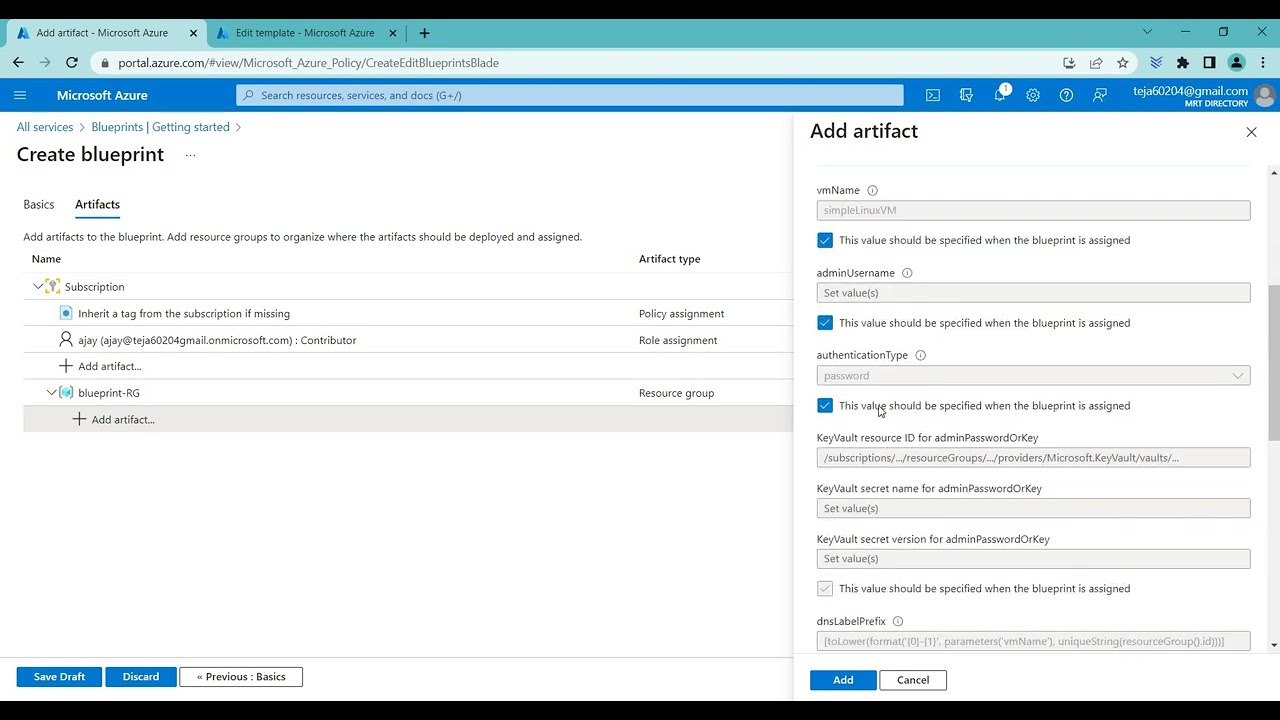Open Cloud Shell from the top bar
Viewport: 1280px width, 720px height.
933,95
